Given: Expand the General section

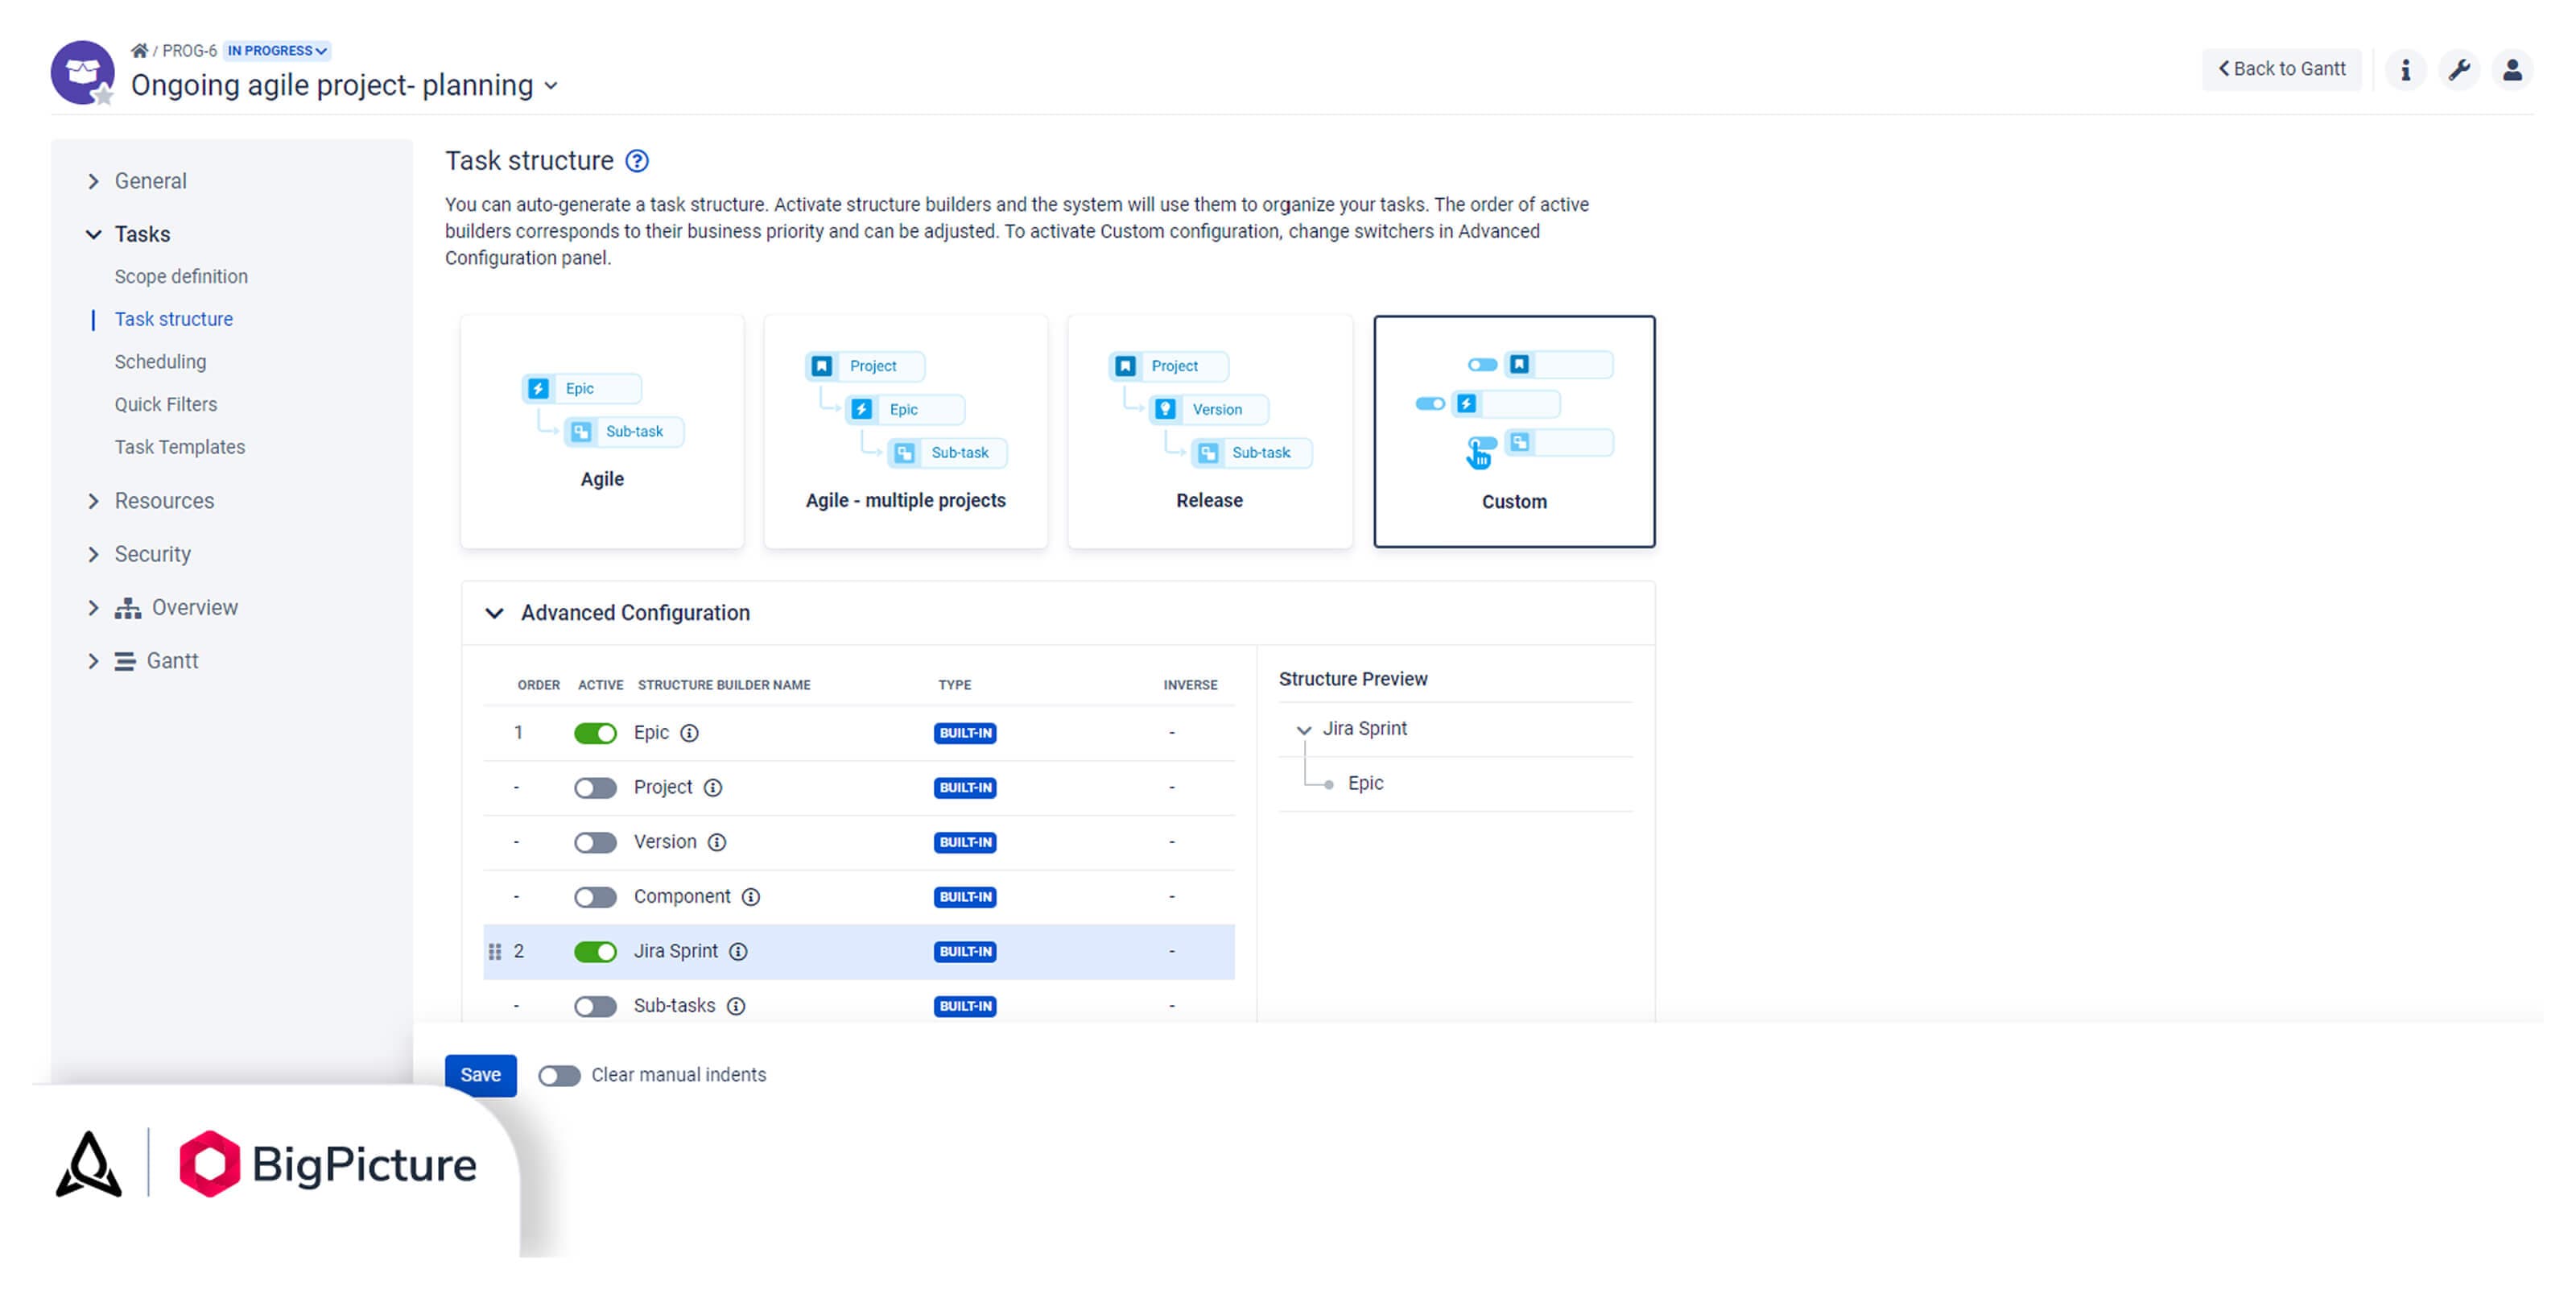Looking at the screenshot, I should click(93, 181).
